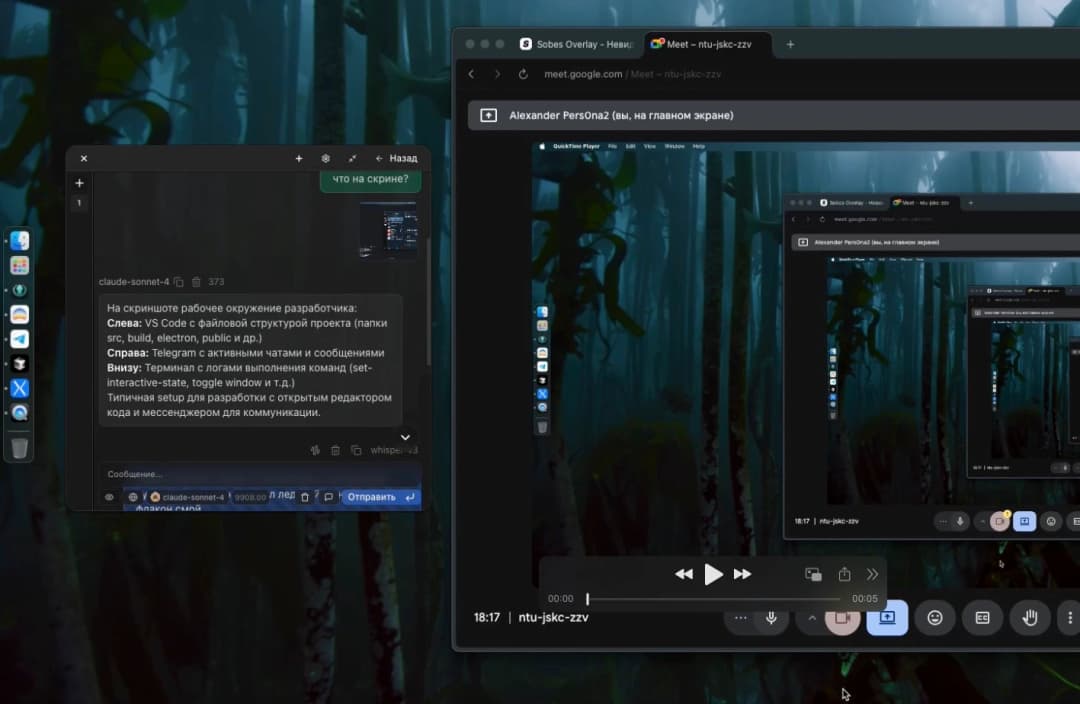Open Launchpad from the Dock
The height and width of the screenshot is (704, 1080).
[x=19, y=265]
